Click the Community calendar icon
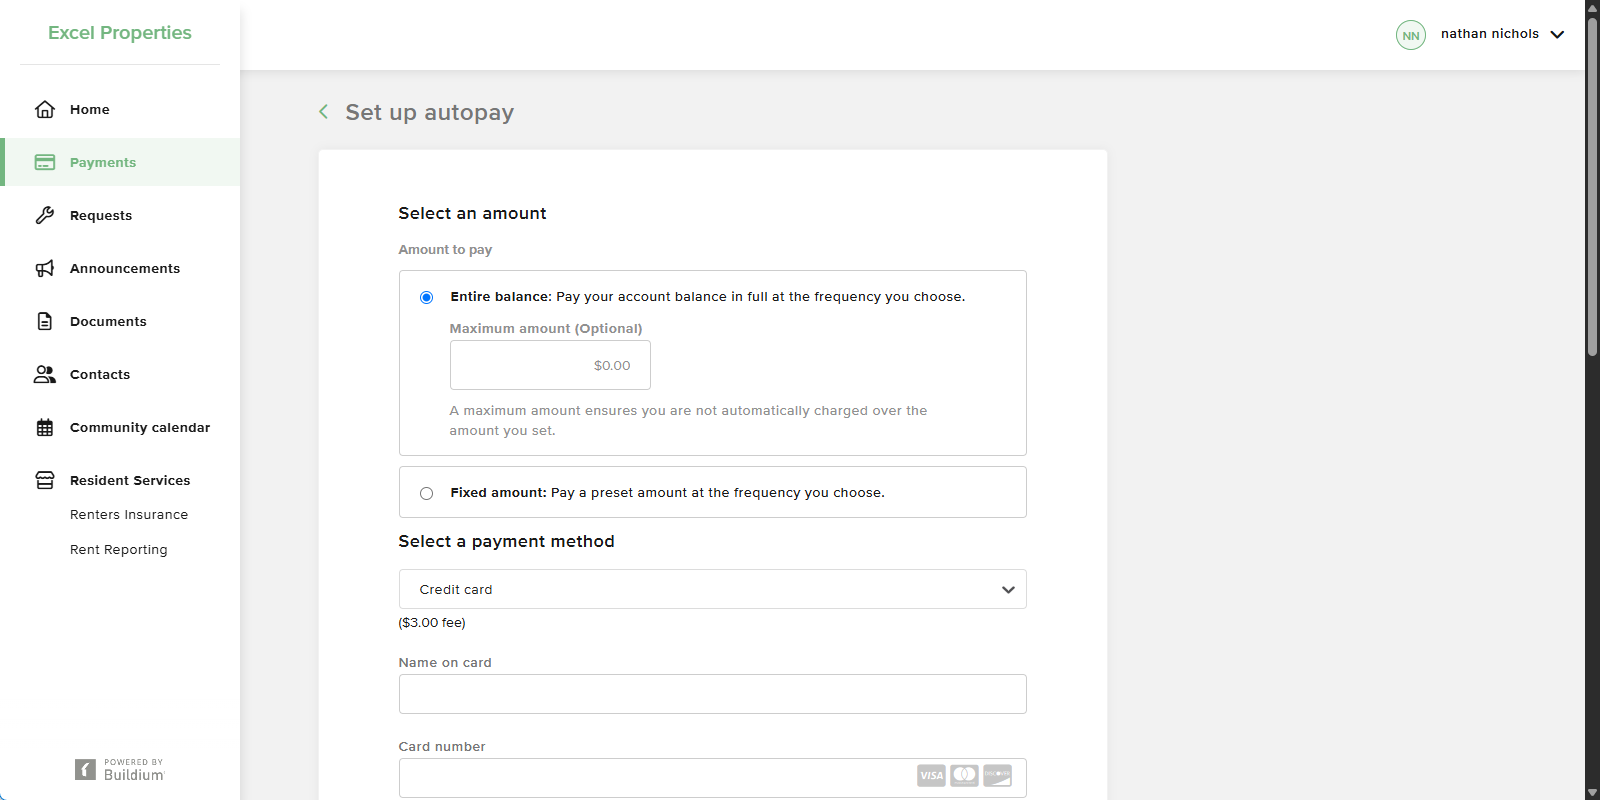This screenshot has width=1600, height=800. [x=45, y=427]
